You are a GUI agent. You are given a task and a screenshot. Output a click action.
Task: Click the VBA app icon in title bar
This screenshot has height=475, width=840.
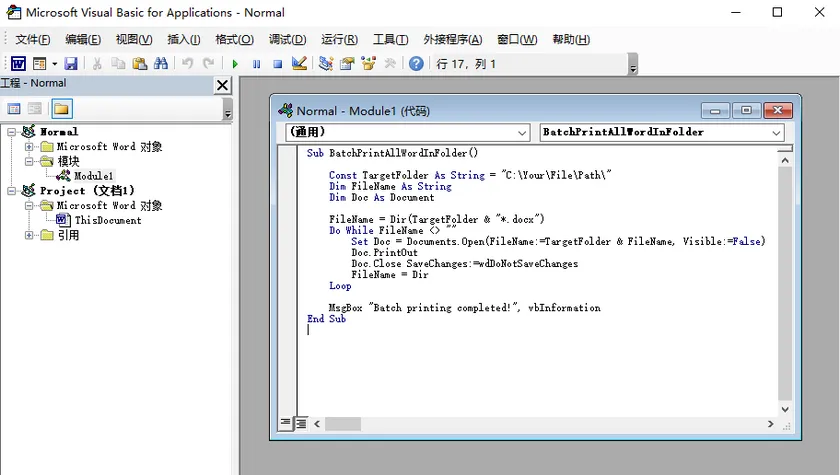(13, 12)
